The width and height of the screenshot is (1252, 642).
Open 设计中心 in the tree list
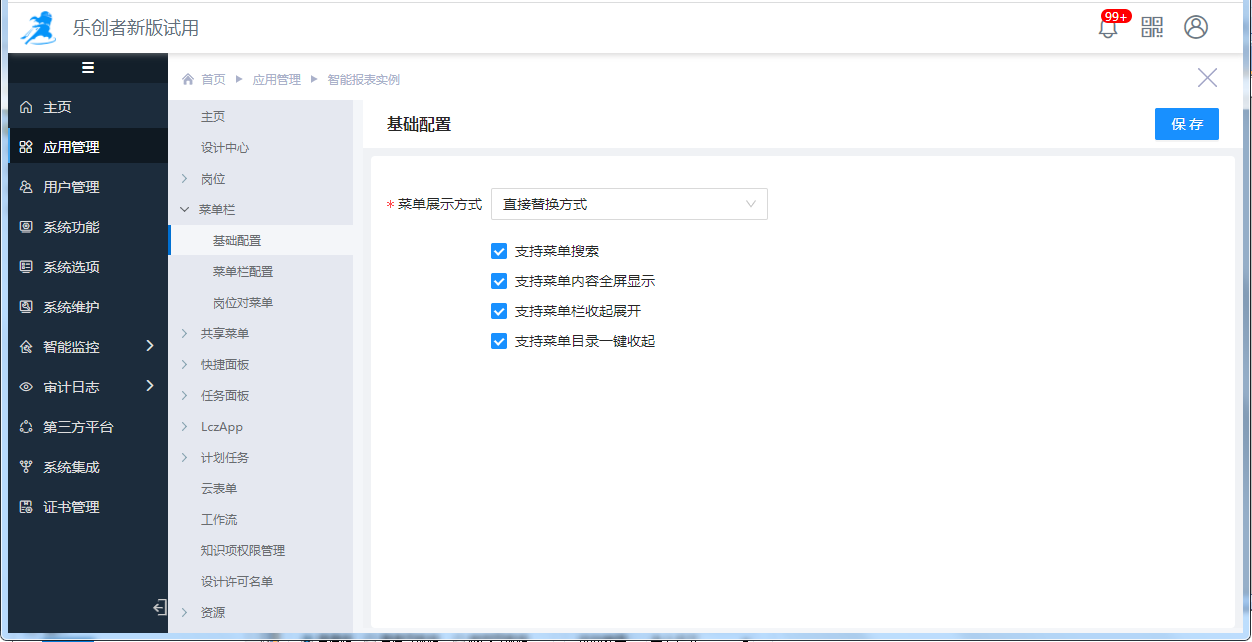(x=225, y=148)
